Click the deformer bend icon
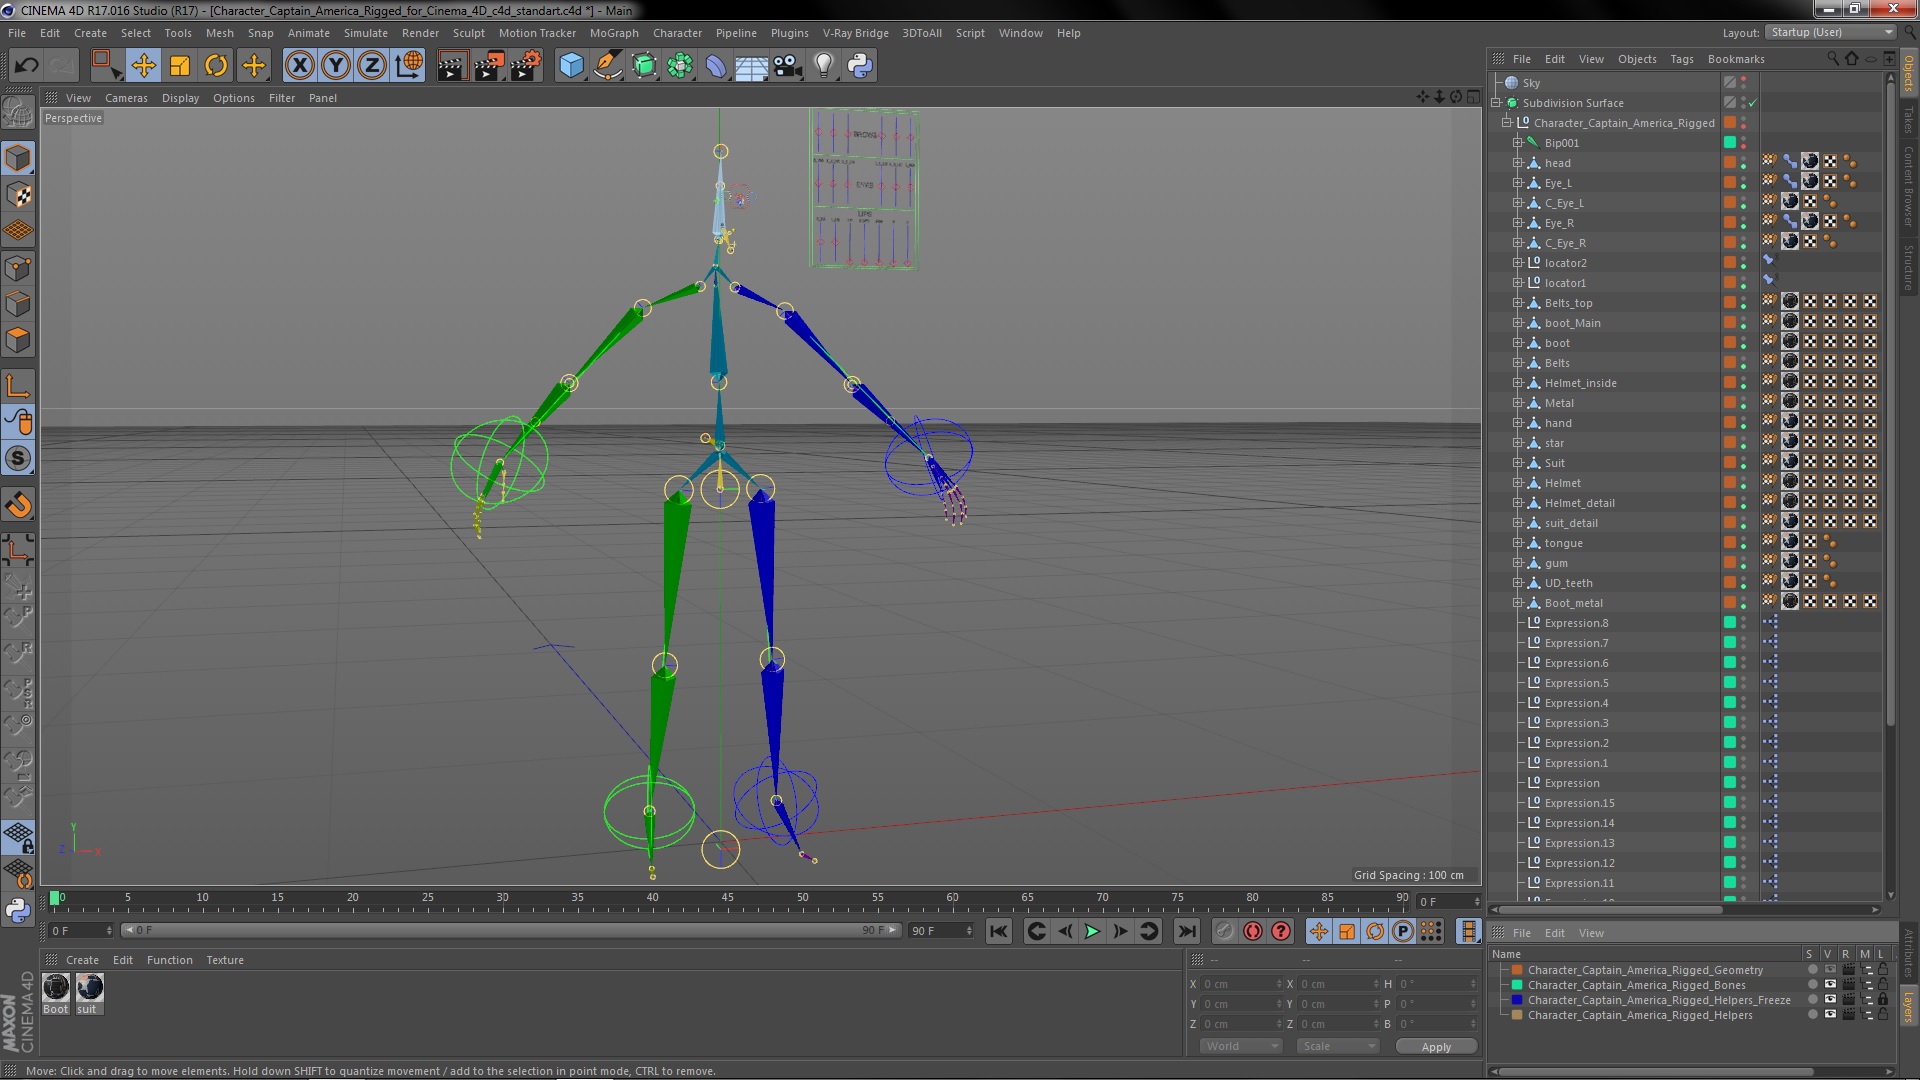 click(716, 66)
